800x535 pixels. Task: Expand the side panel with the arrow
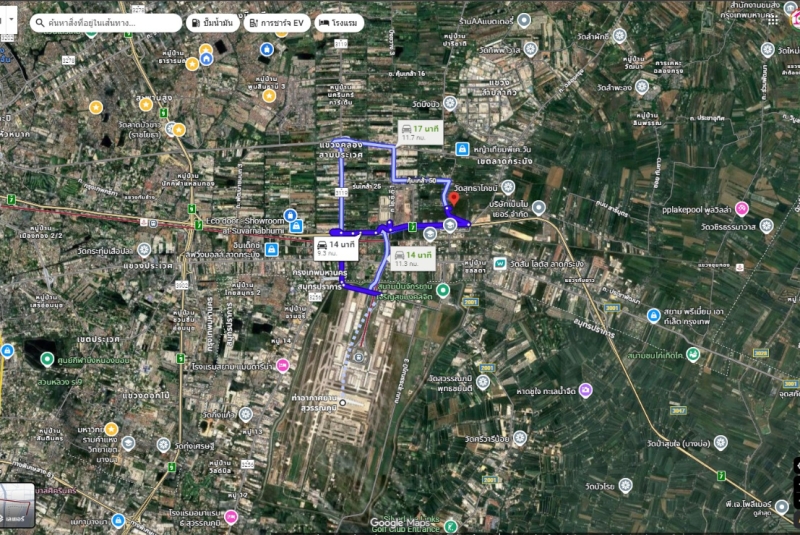[x=6, y=20]
